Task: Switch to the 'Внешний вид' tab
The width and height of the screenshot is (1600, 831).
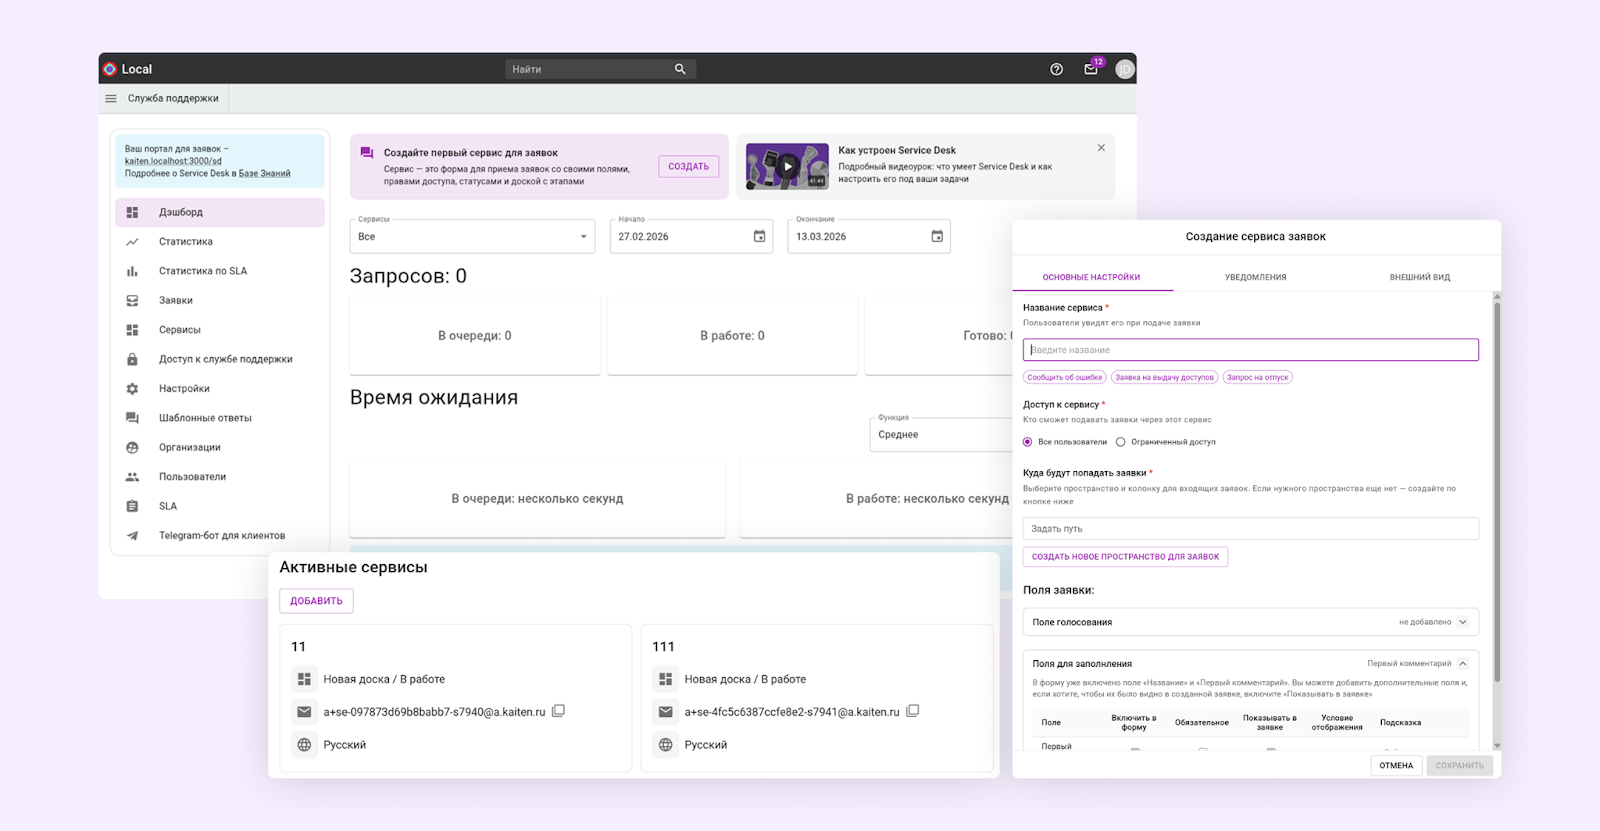Action: click(1419, 277)
